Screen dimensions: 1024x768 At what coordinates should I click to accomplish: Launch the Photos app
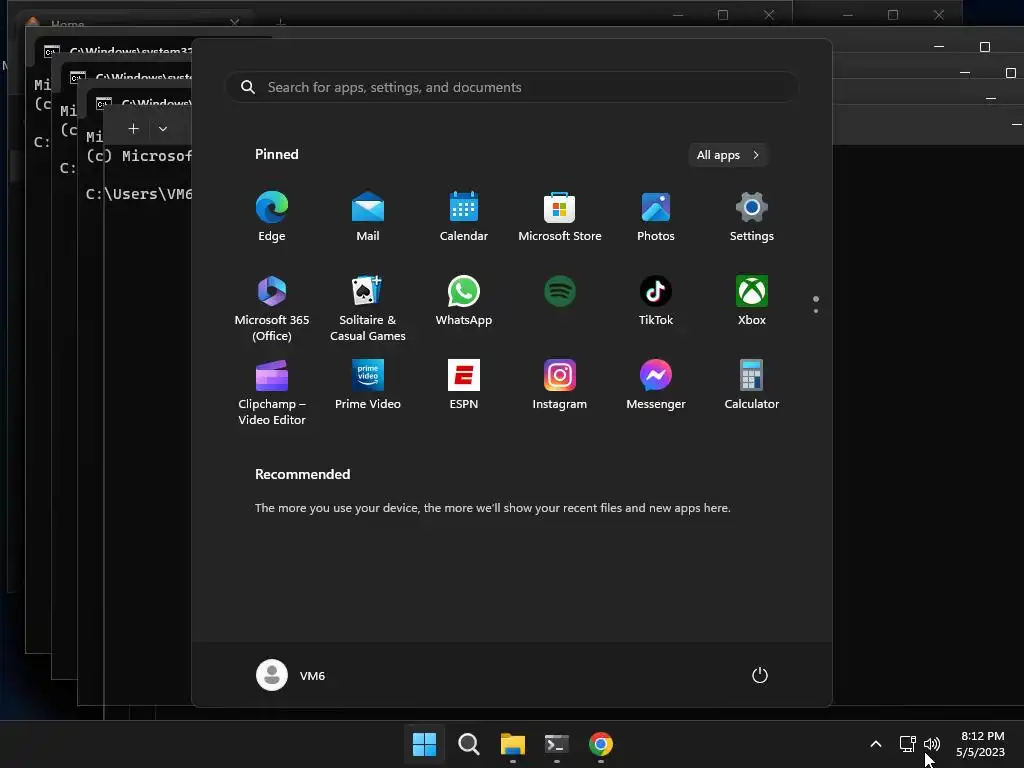(x=656, y=217)
